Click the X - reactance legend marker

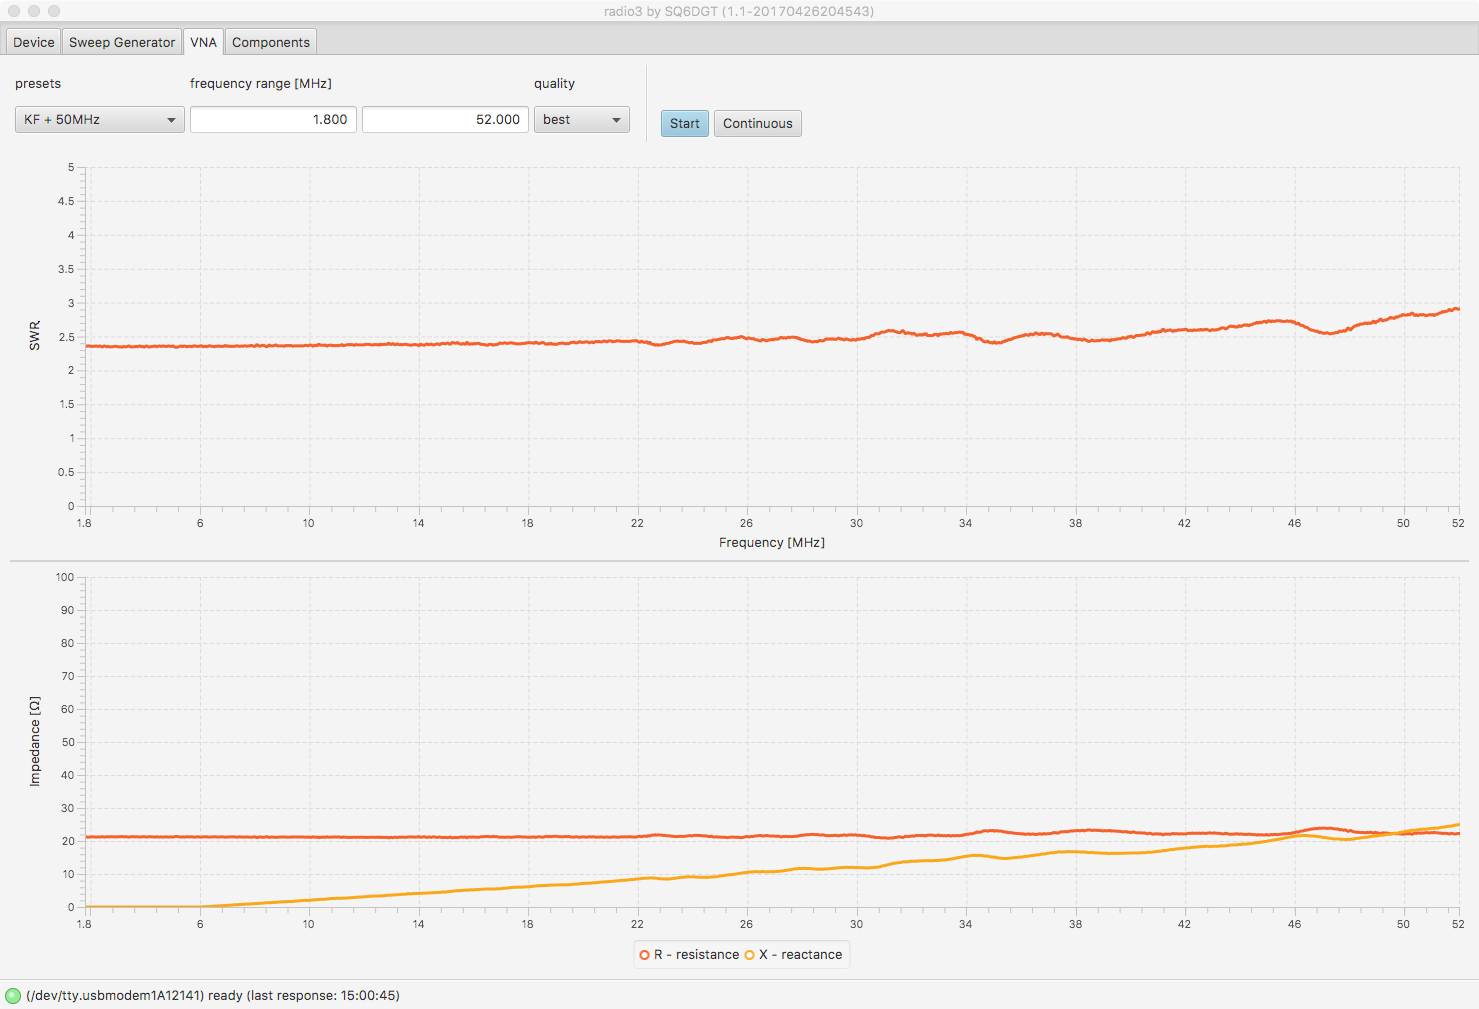pyautogui.click(x=749, y=955)
